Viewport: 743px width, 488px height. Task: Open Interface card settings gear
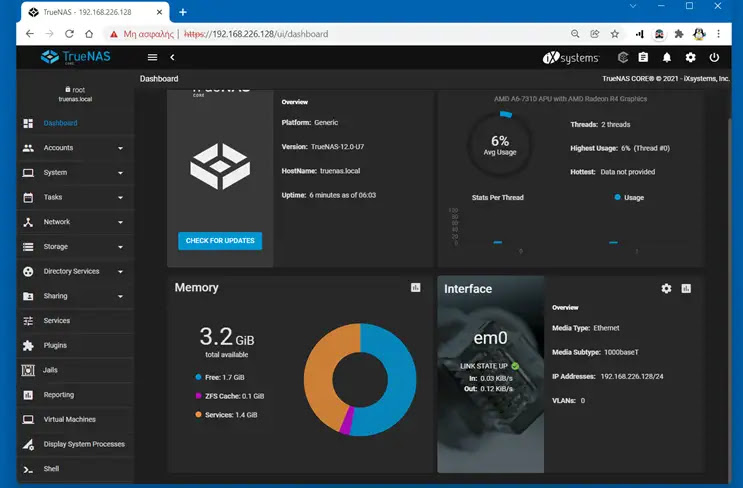pos(666,289)
